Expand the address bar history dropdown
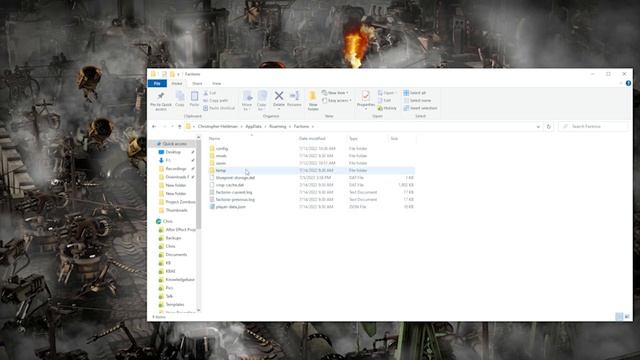640x360 pixels. (x=538, y=127)
